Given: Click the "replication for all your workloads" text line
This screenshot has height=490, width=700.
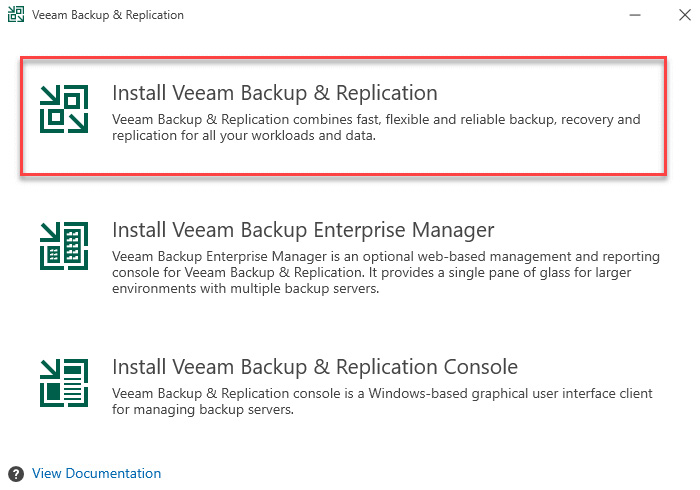Looking at the screenshot, I should tap(244, 136).
